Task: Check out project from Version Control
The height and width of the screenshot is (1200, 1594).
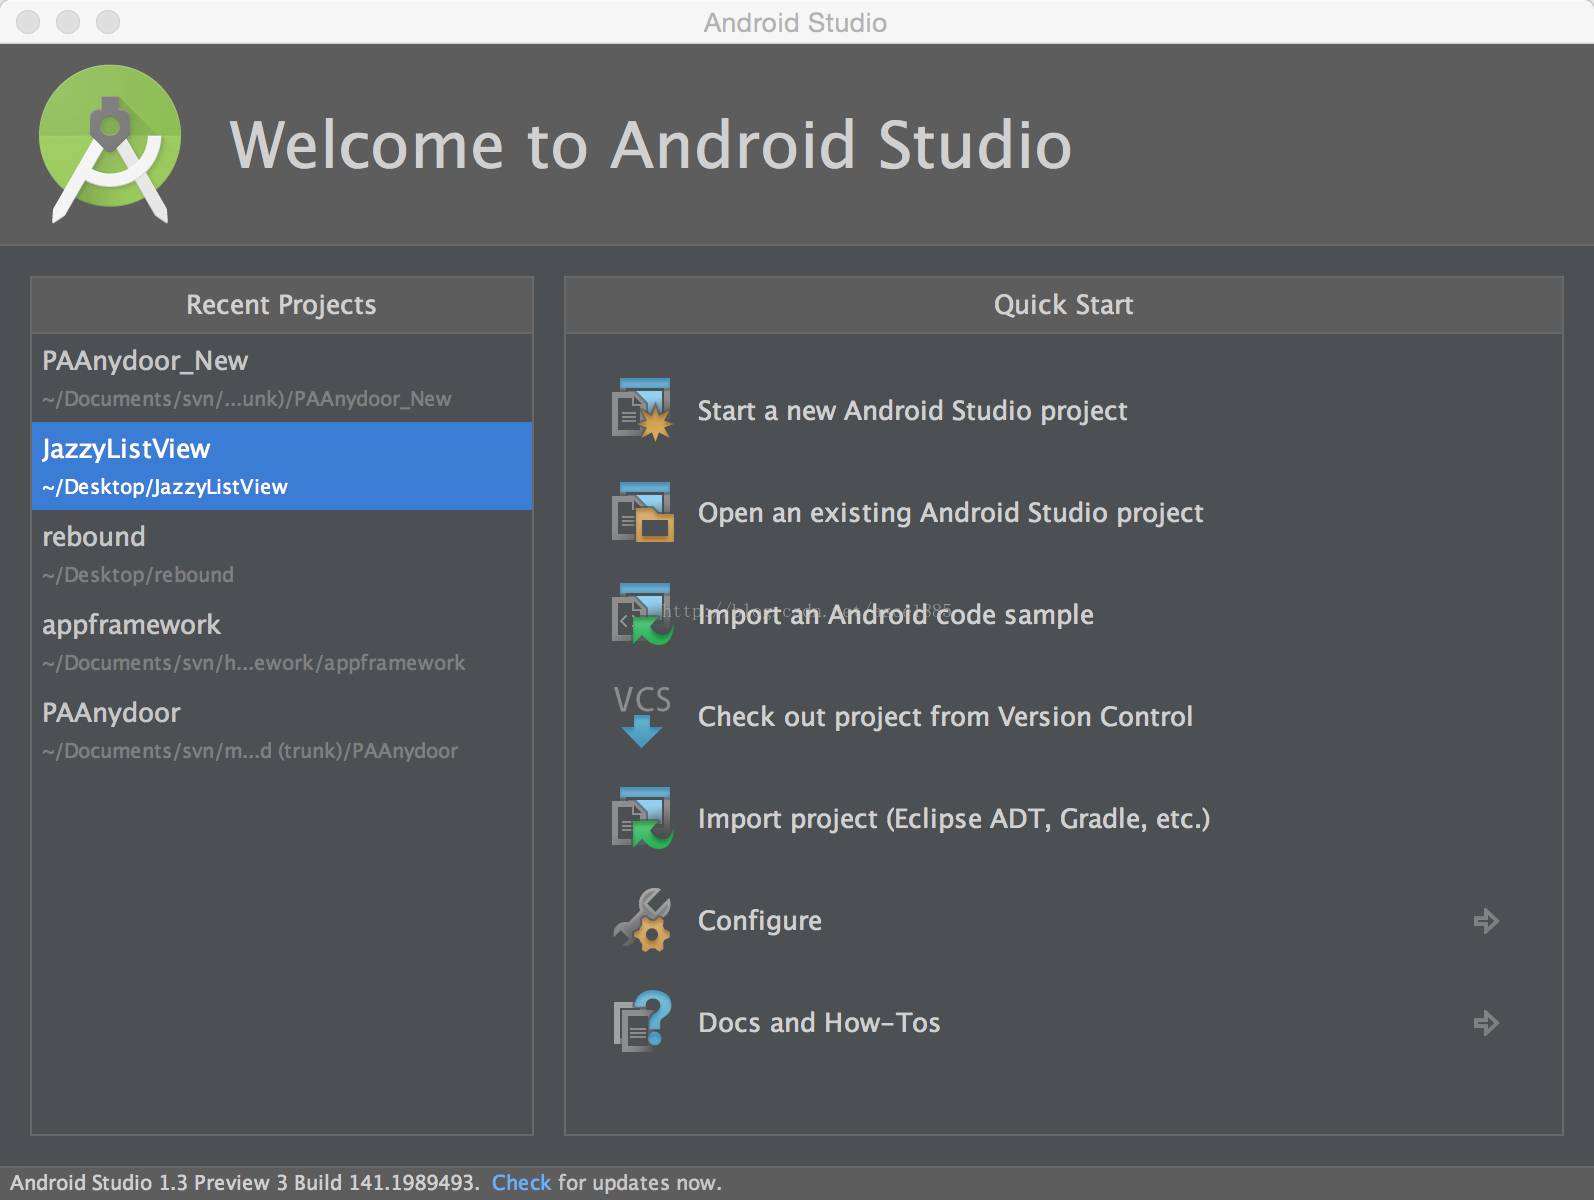Action: 945,717
